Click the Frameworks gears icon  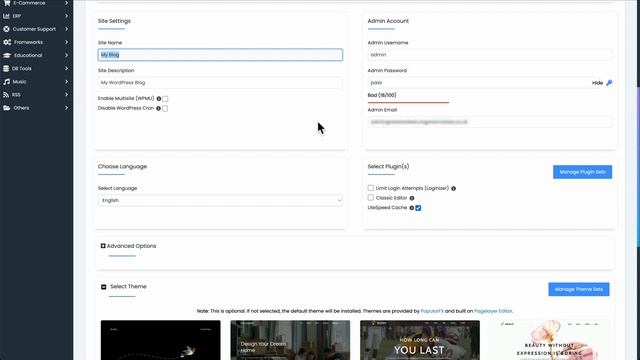[7, 42]
